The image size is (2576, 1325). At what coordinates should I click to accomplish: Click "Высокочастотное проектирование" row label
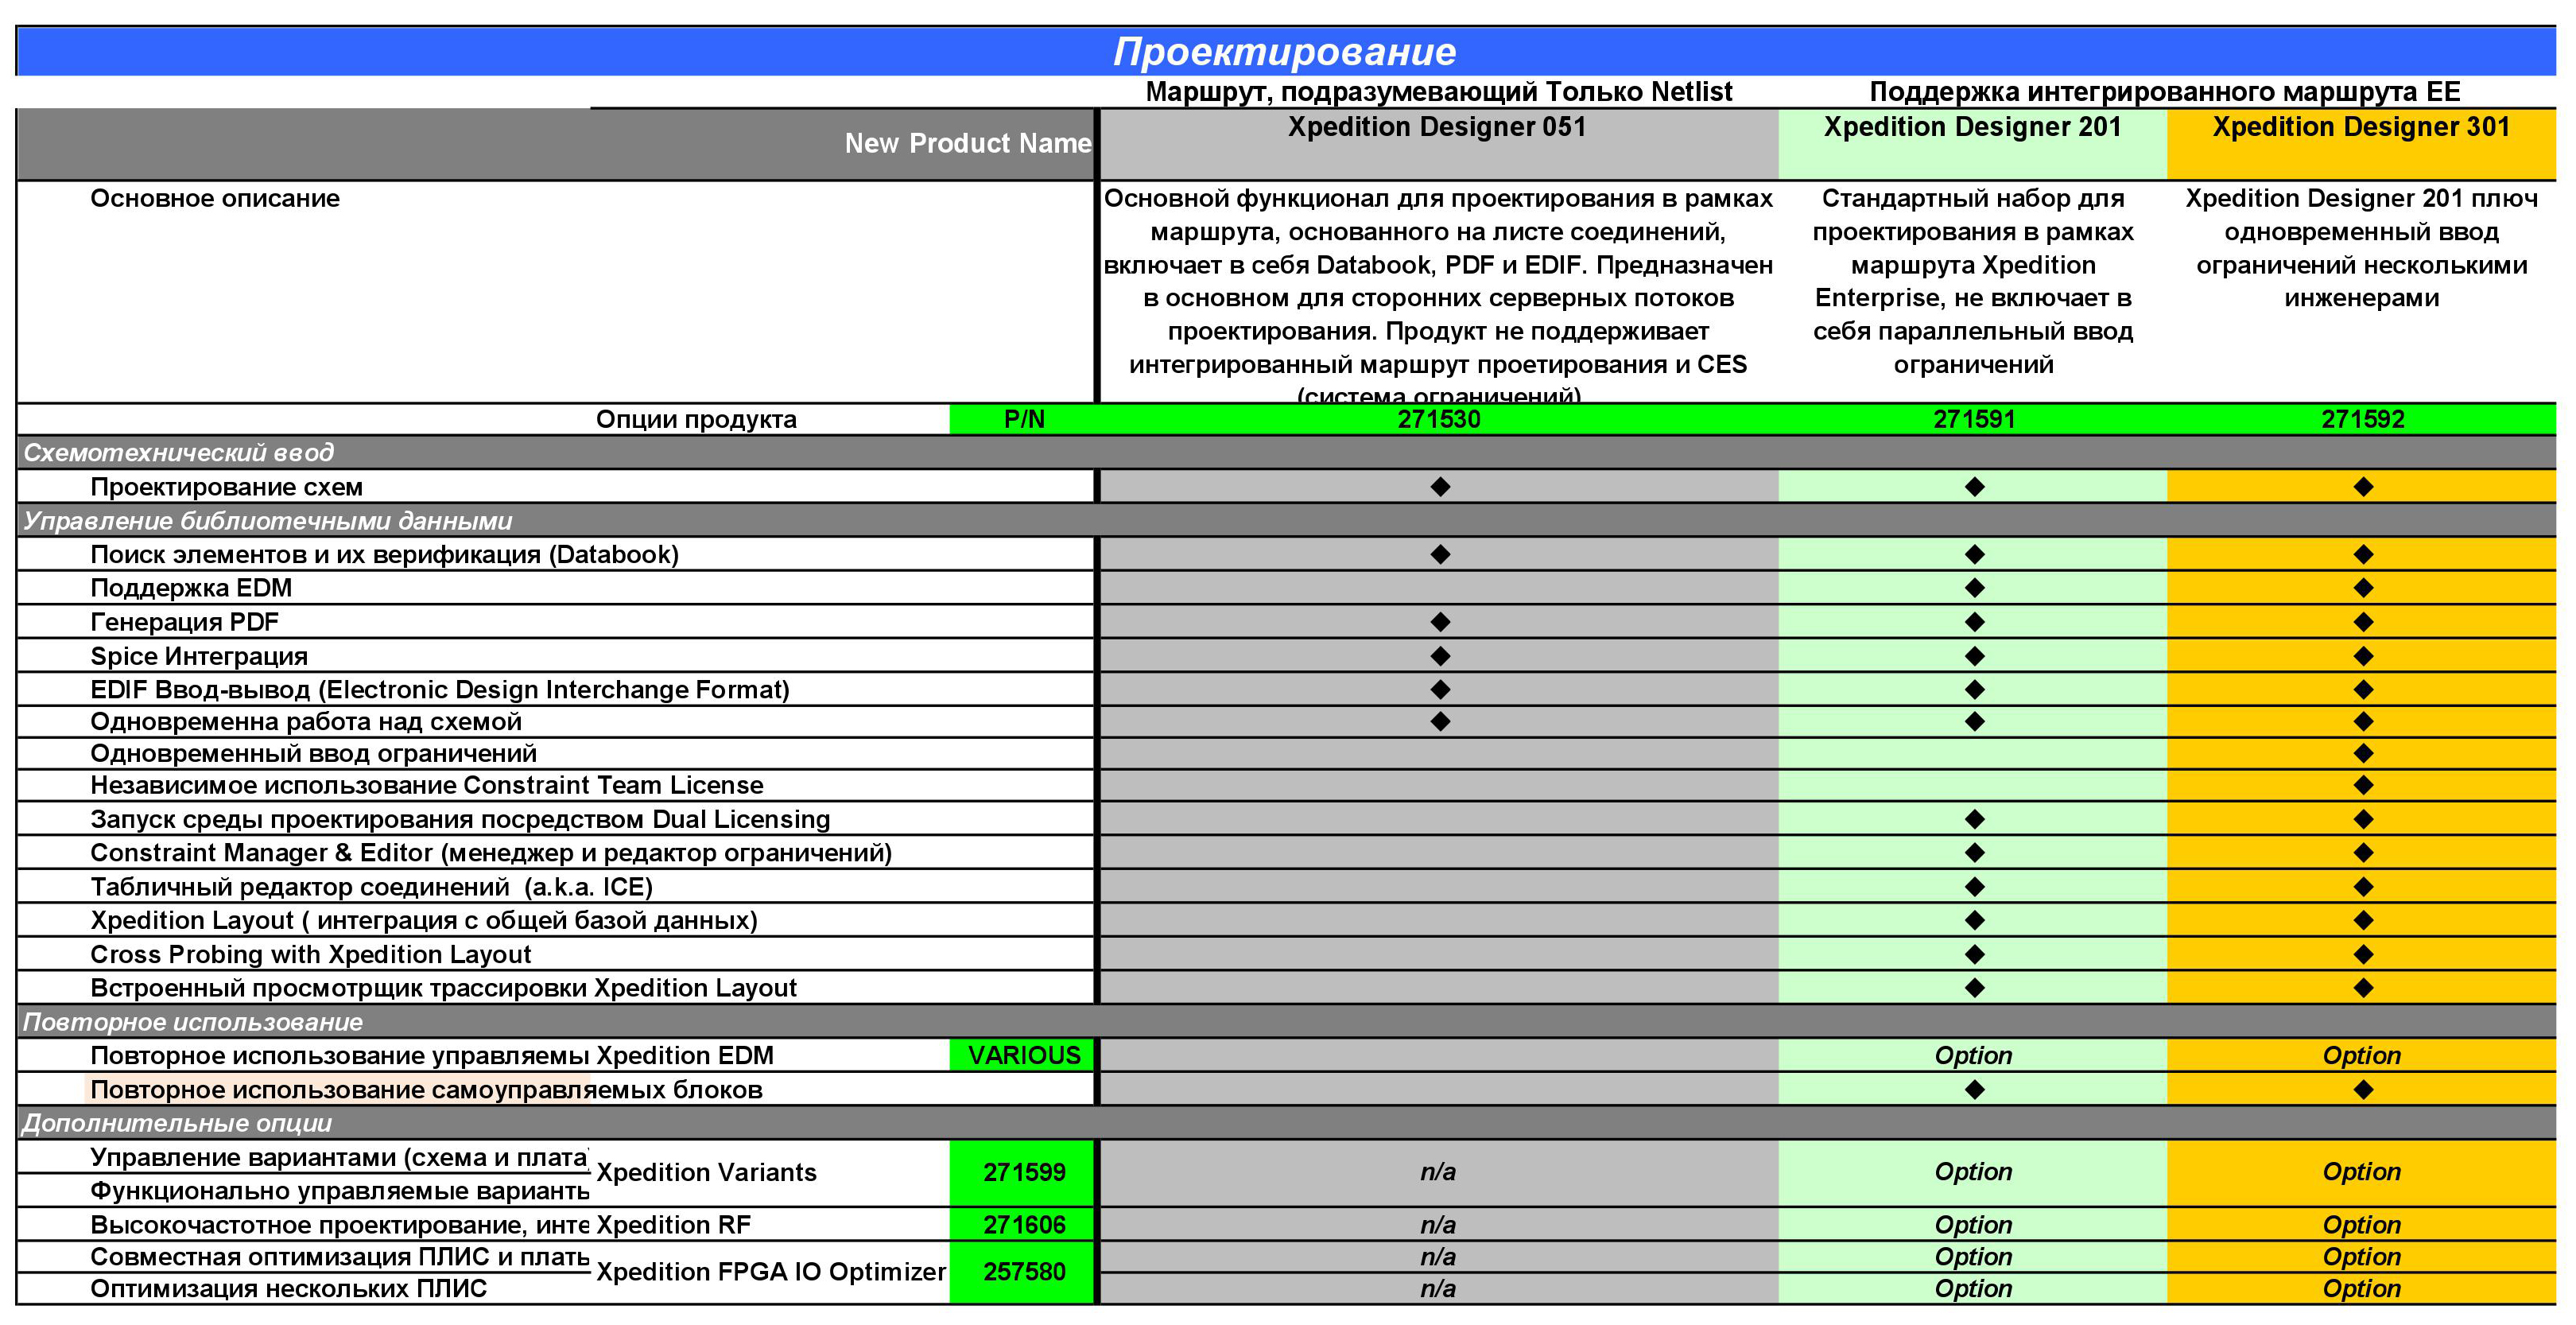tap(339, 1225)
